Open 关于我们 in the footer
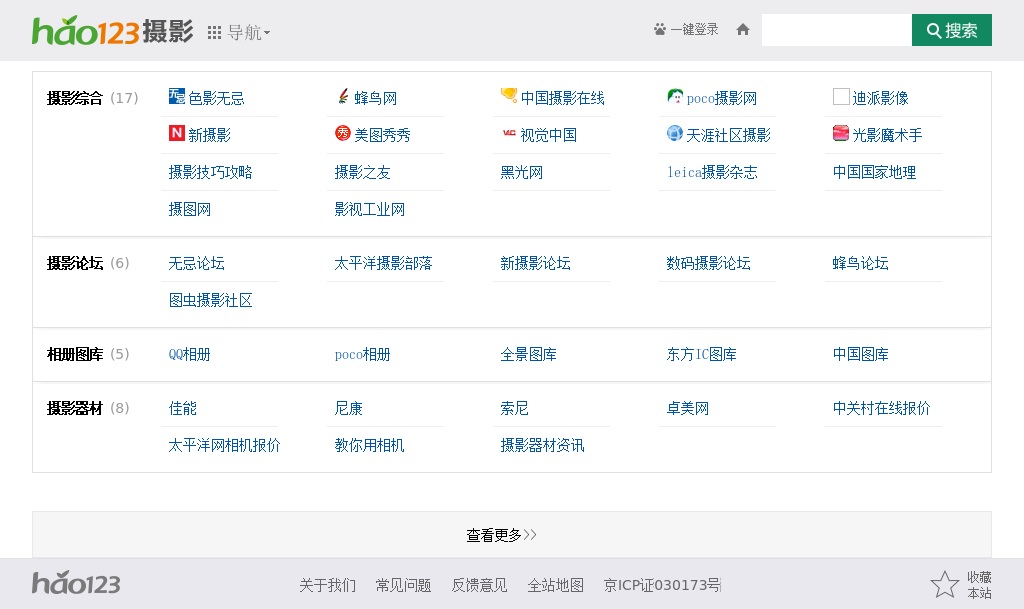Image resolution: width=1024 pixels, height=609 pixels. coord(327,585)
